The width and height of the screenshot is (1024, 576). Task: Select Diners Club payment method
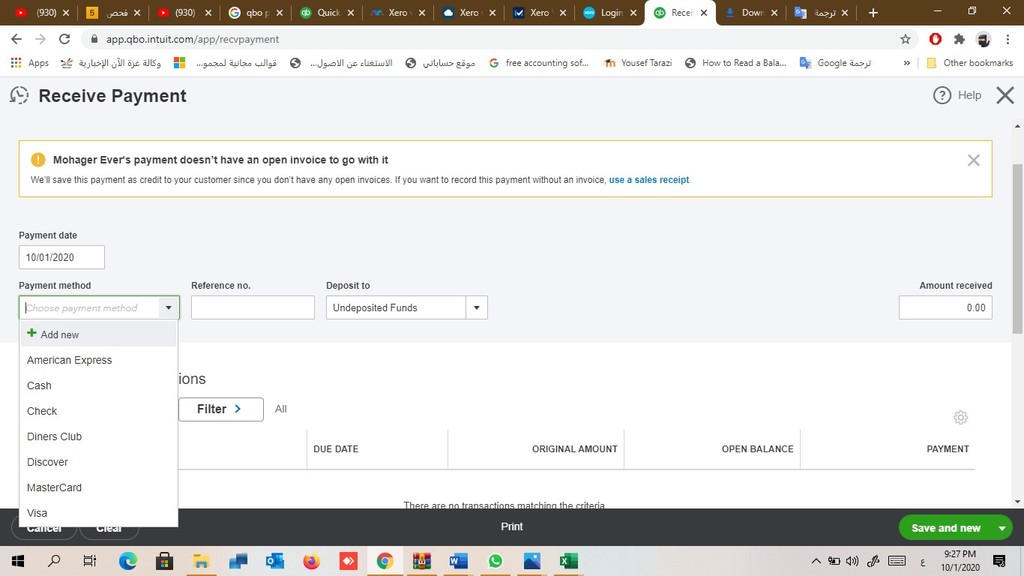point(99,436)
